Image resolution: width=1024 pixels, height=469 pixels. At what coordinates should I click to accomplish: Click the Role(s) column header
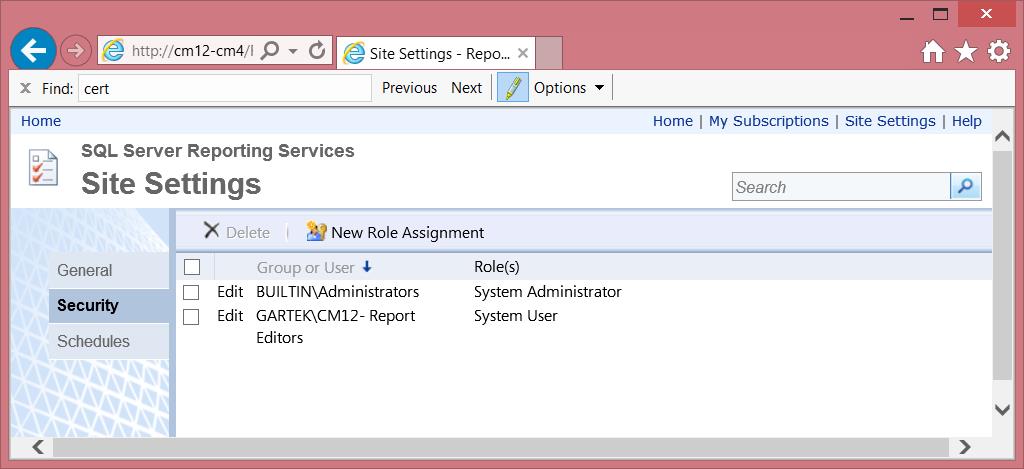pos(496,267)
